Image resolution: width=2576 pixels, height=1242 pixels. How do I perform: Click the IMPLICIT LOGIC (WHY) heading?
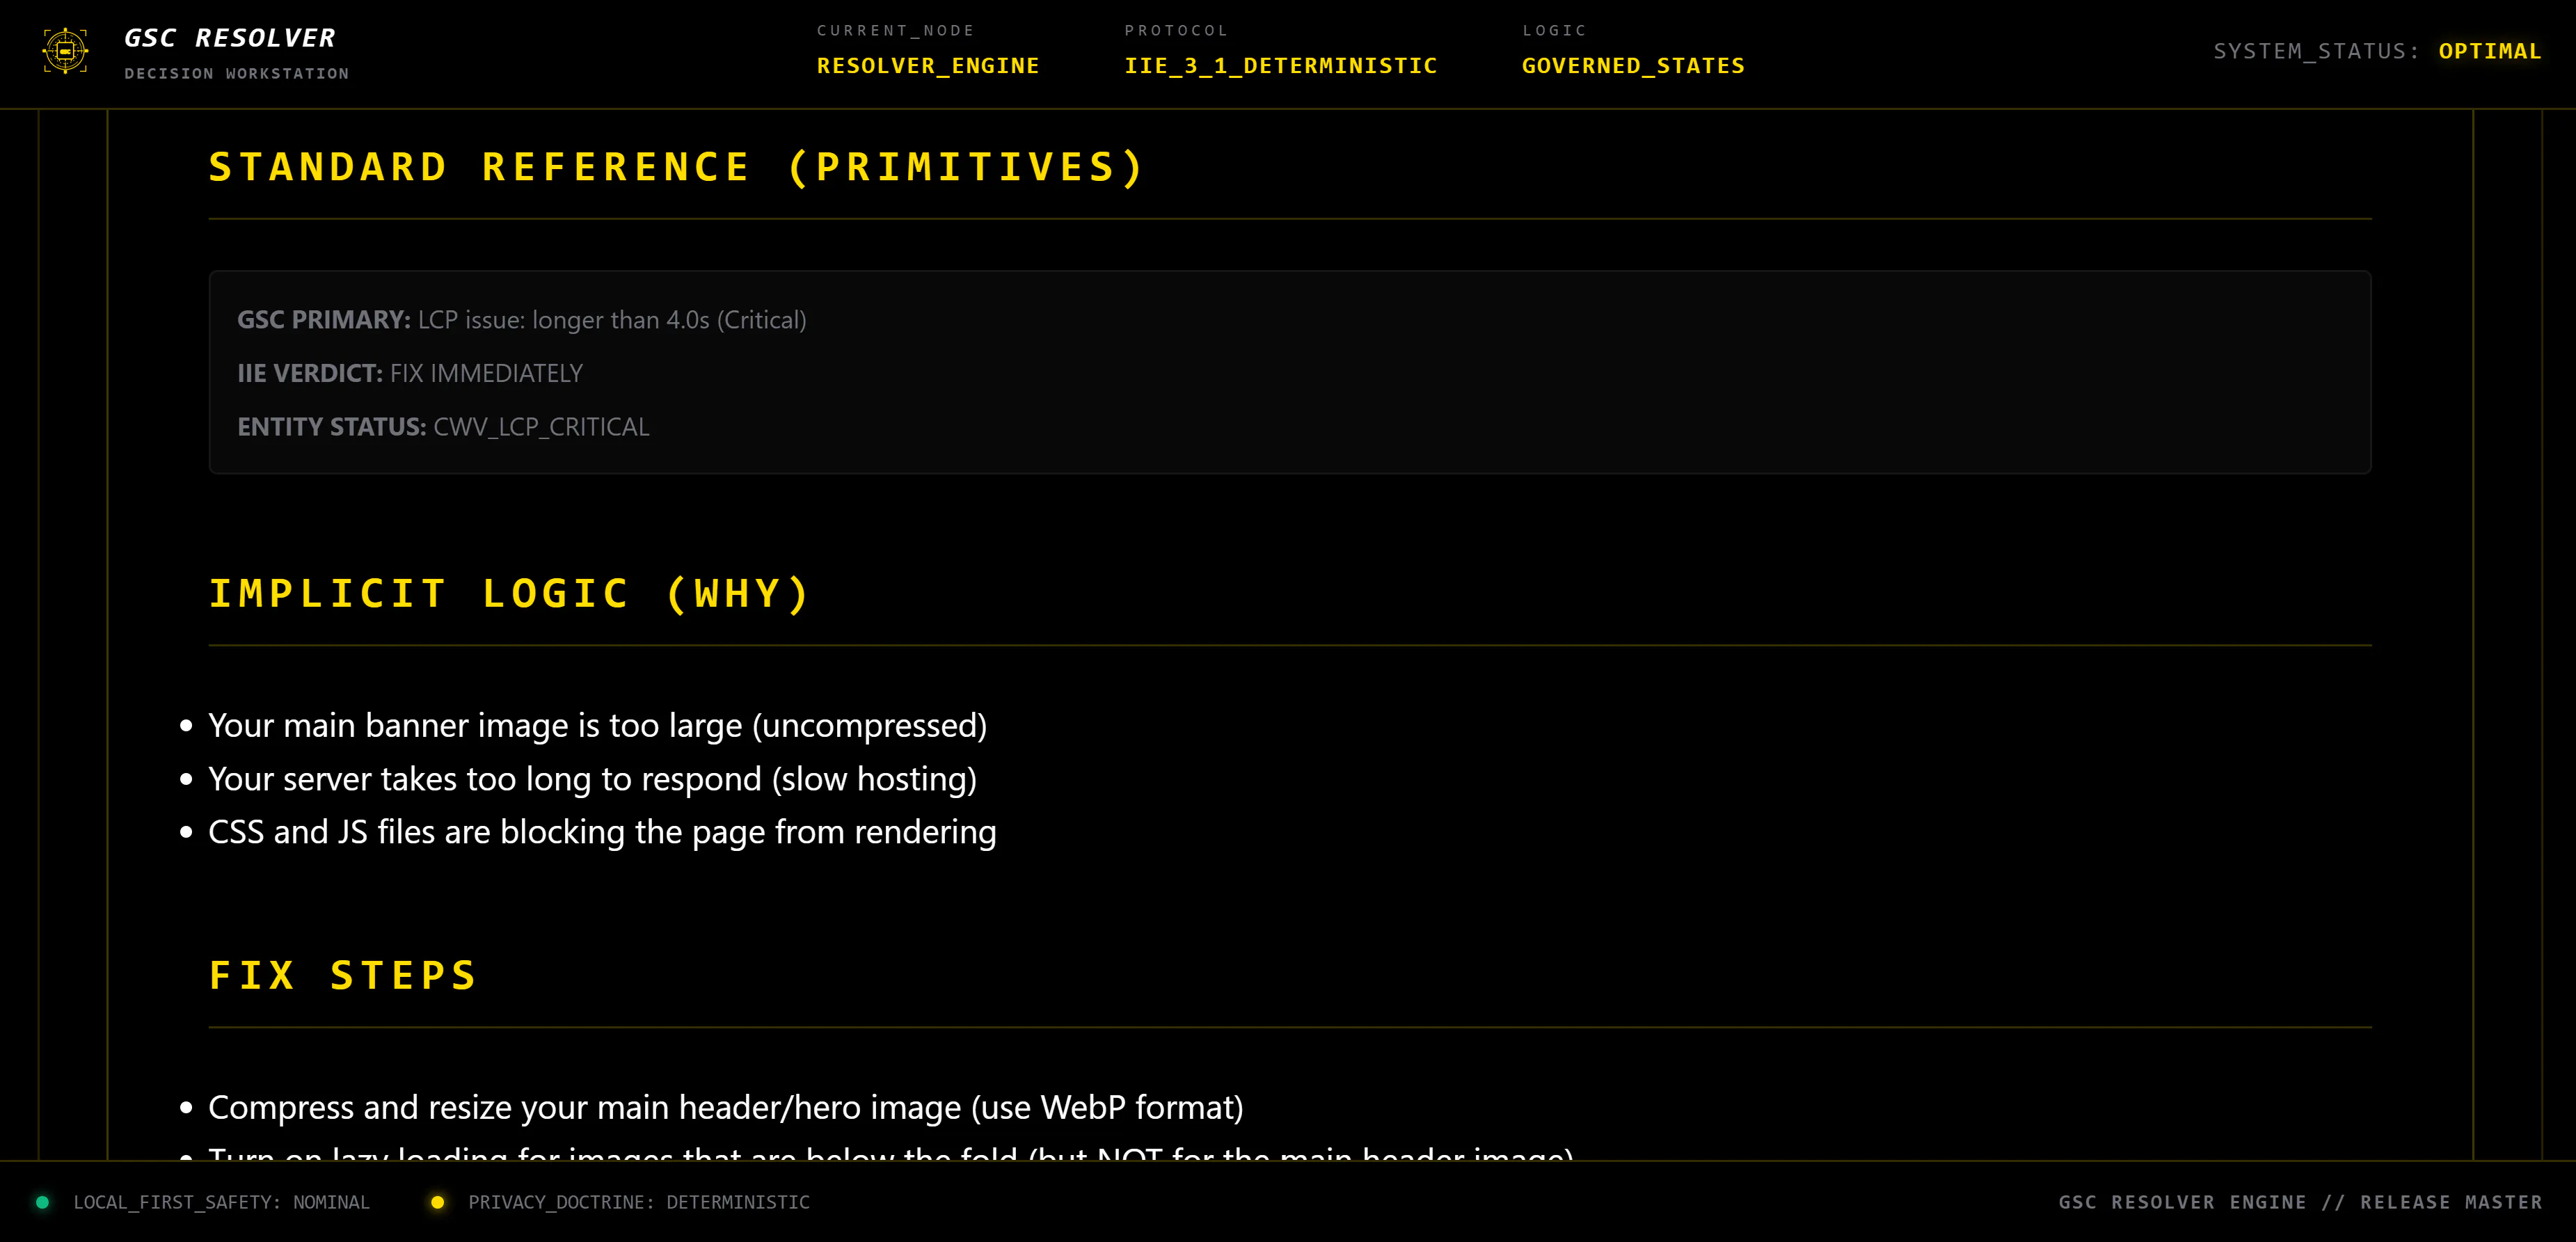coord(510,594)
